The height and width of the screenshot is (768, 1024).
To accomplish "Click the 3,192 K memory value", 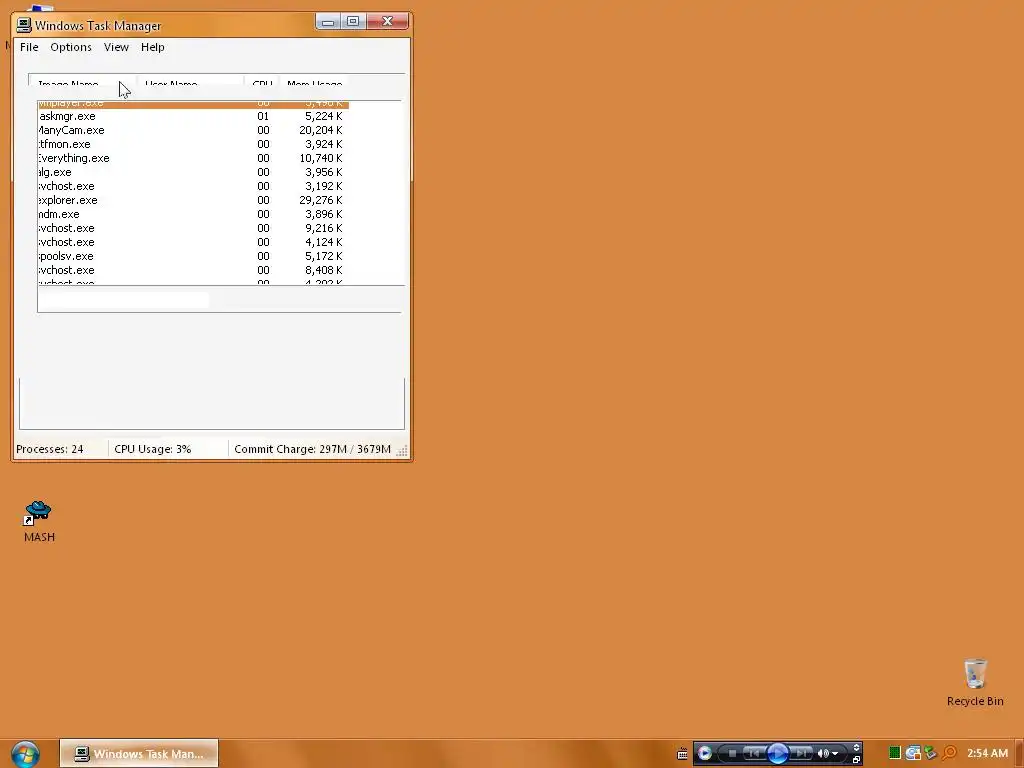I will (x=323, y=186).
